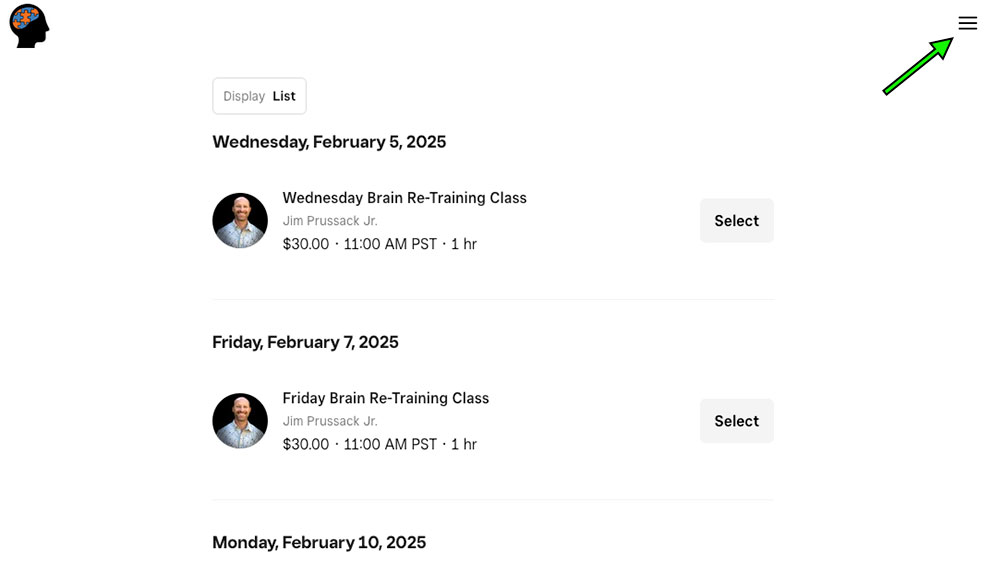Click instructor photo for Friday class
The image size is (991, 587).
coord(240,421)
